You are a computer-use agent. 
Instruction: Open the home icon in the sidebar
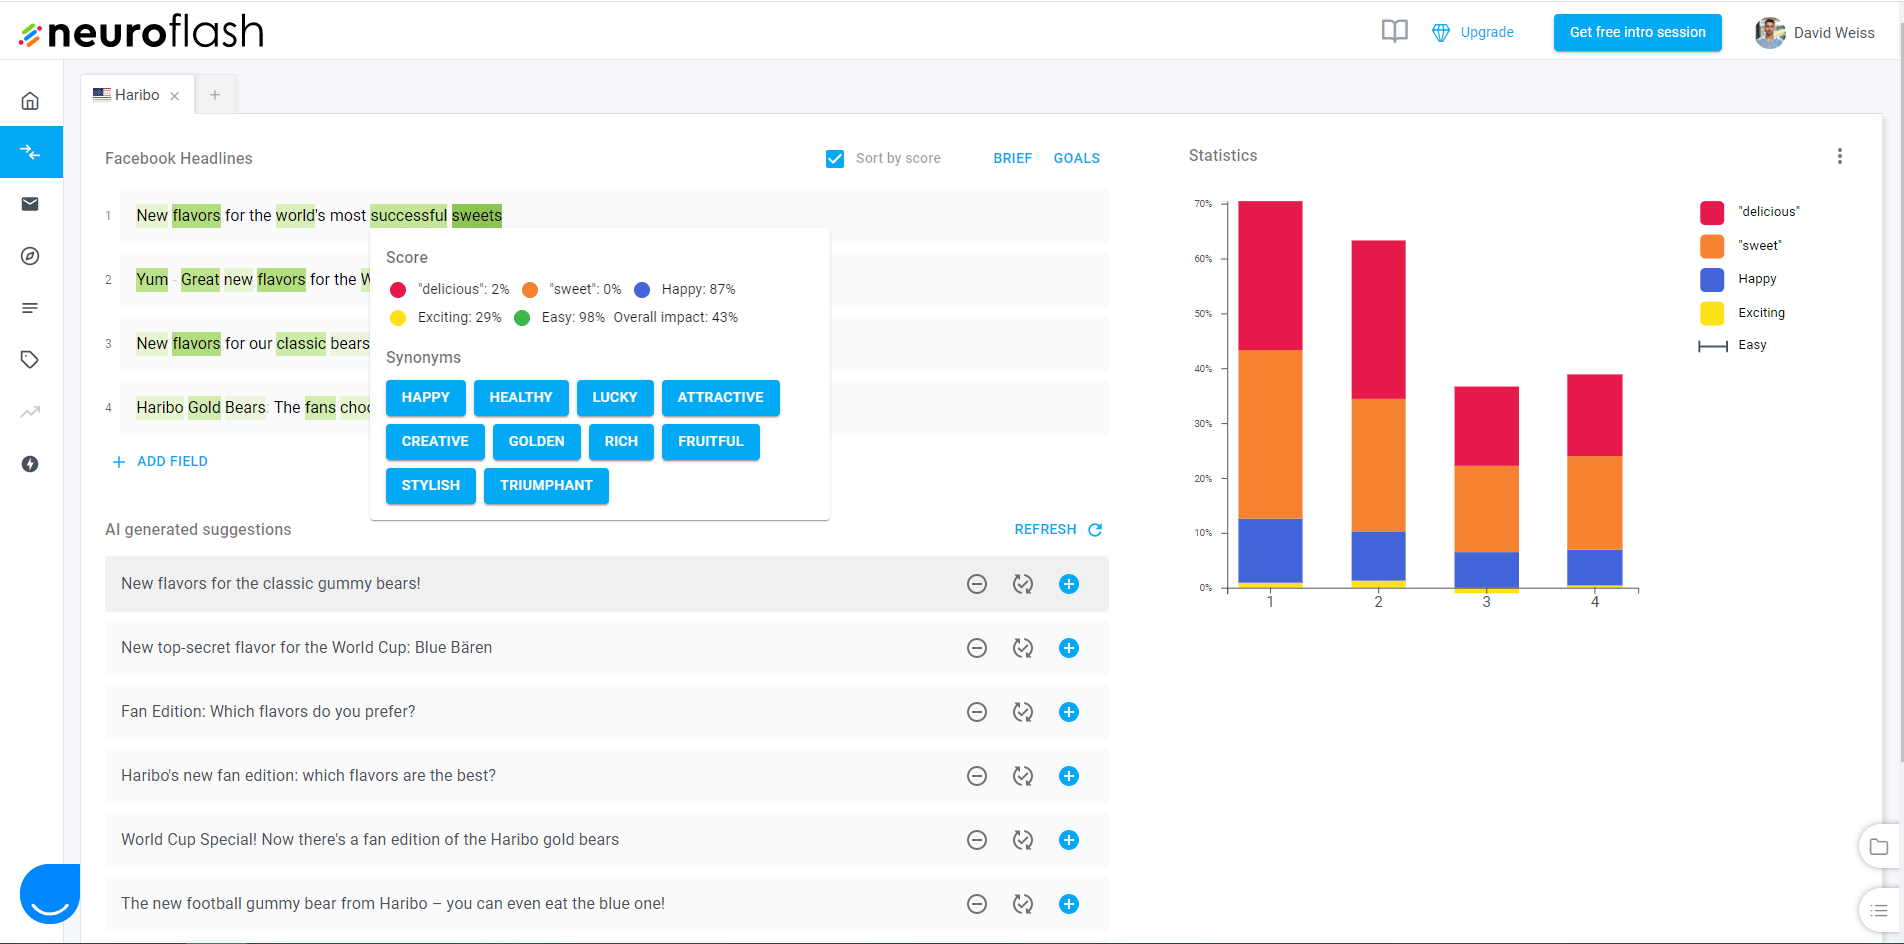click(x=30, y=101)
